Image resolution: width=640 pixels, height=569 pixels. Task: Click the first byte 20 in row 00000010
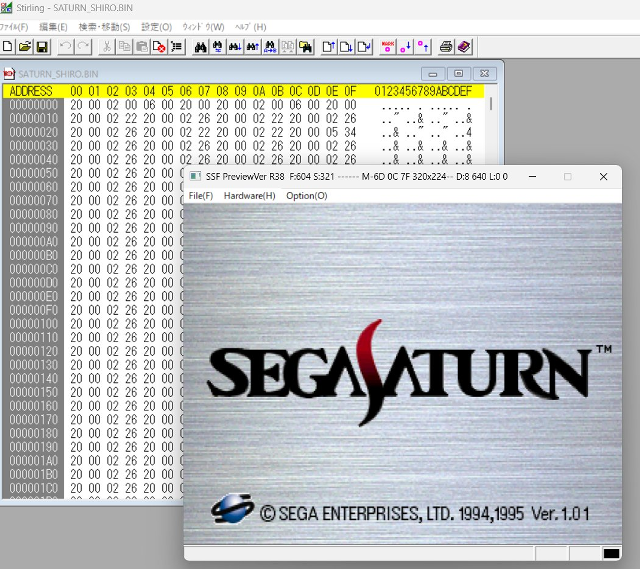[x=76, y=118]
